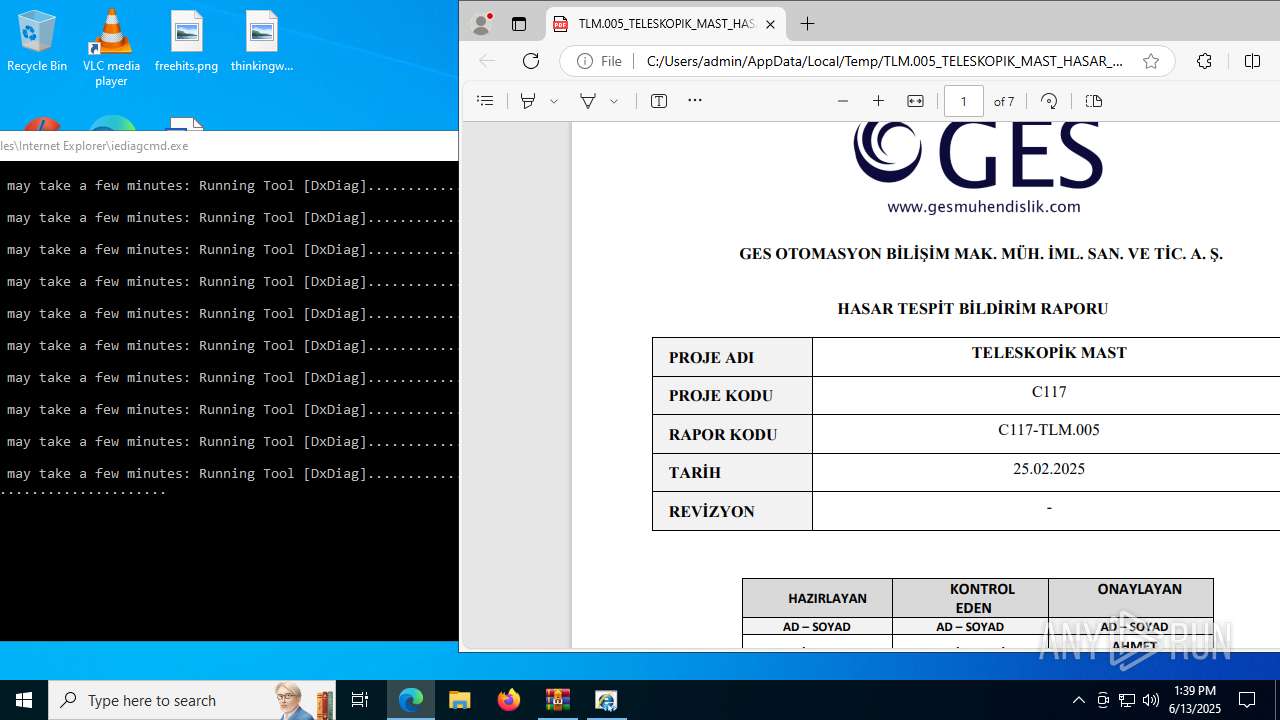The width and height of the screenshot is (1280, 720).
Task: Click the taskbar search box
Action: [x=192, y=700]
